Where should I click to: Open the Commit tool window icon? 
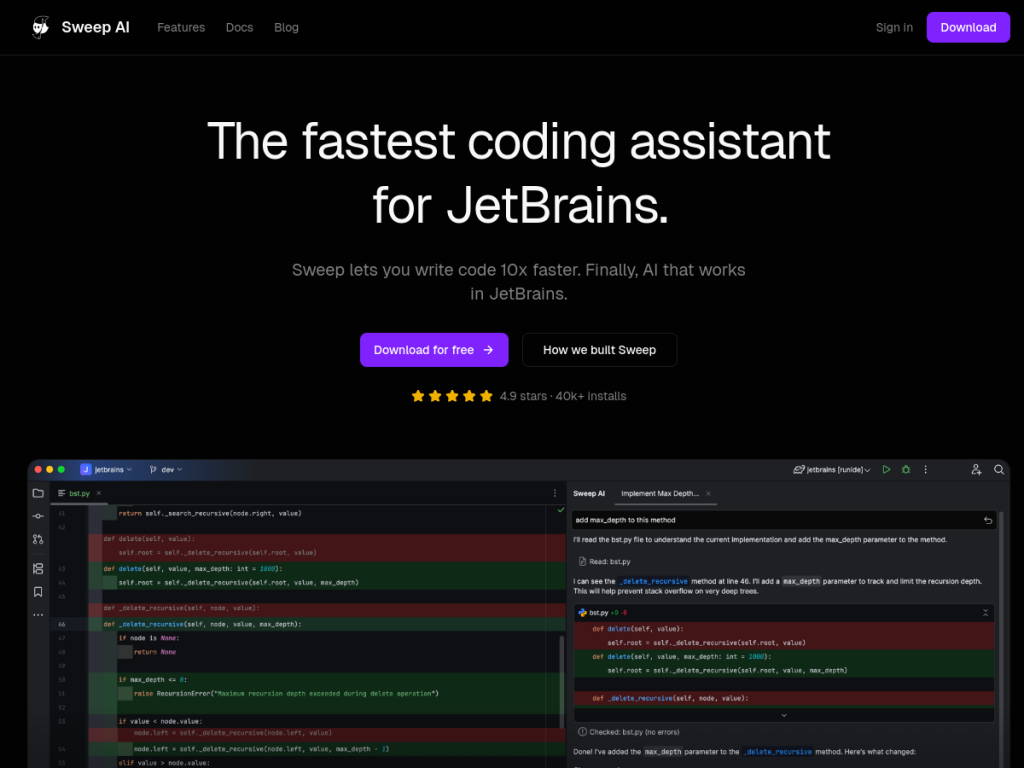tap(38, 516)
